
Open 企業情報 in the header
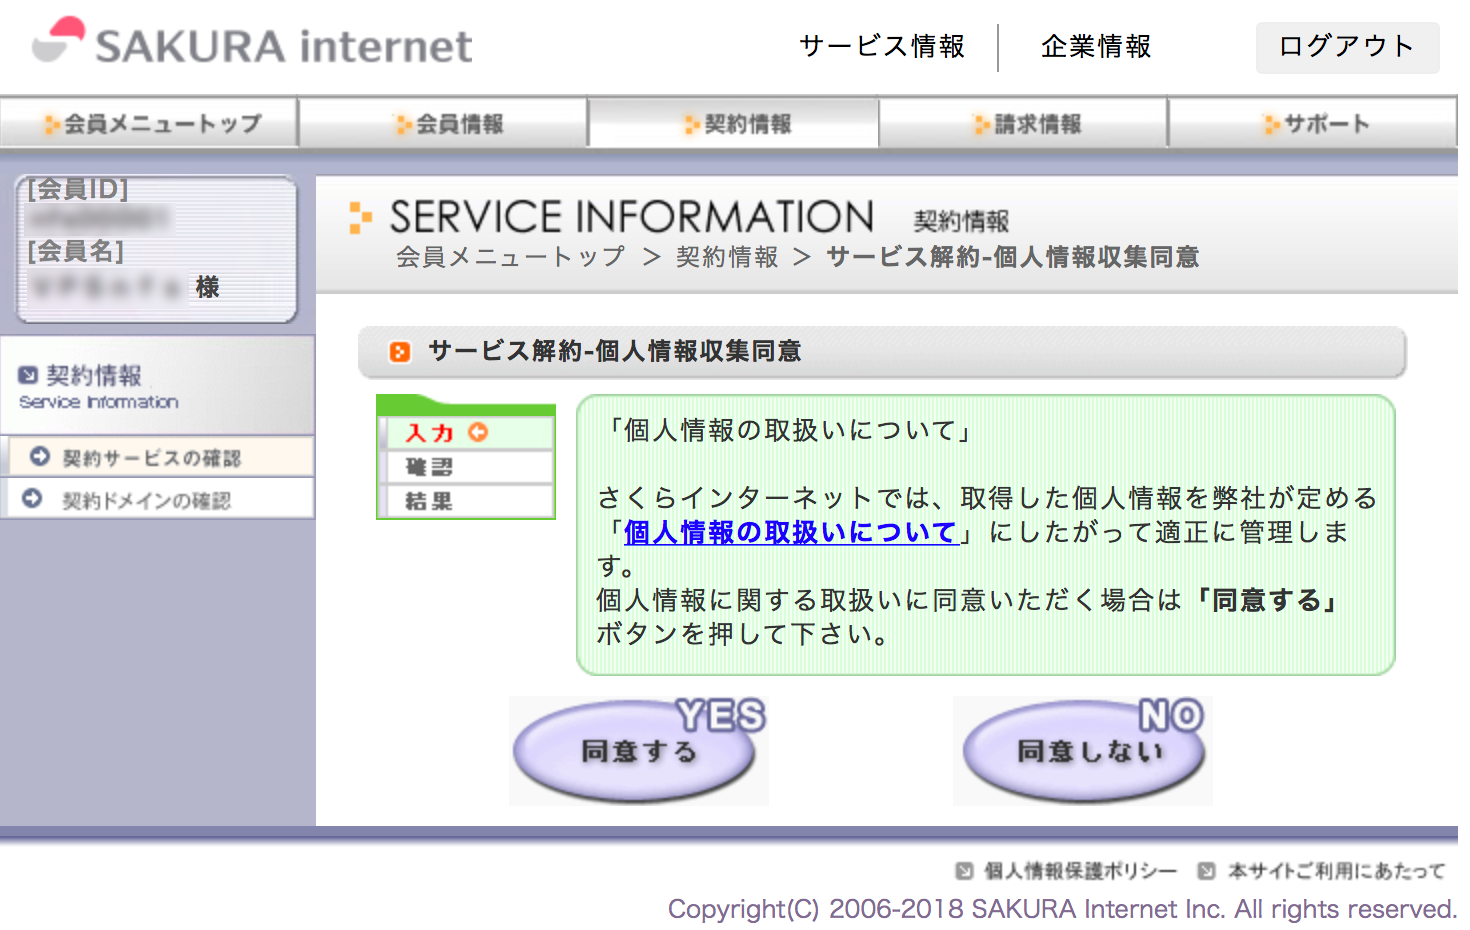click(1096, 47)
